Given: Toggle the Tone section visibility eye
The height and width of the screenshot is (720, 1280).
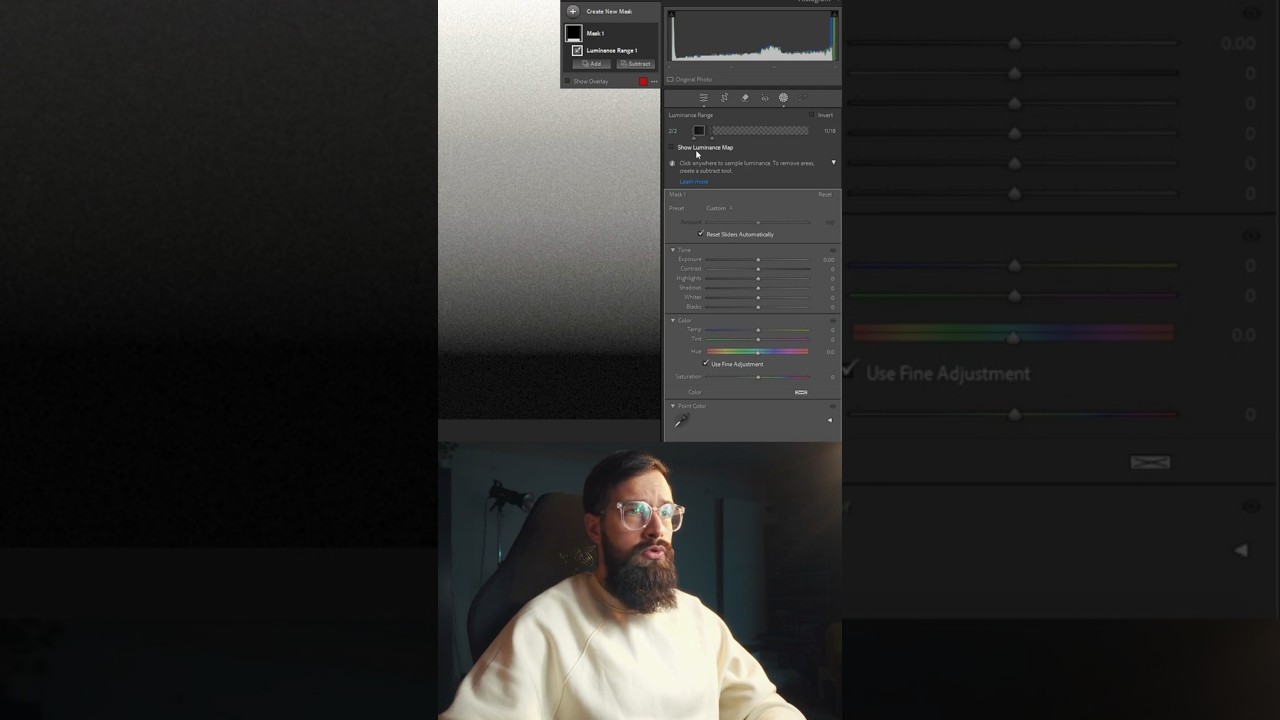Looking at the screenshot, I should pos(833,250).
